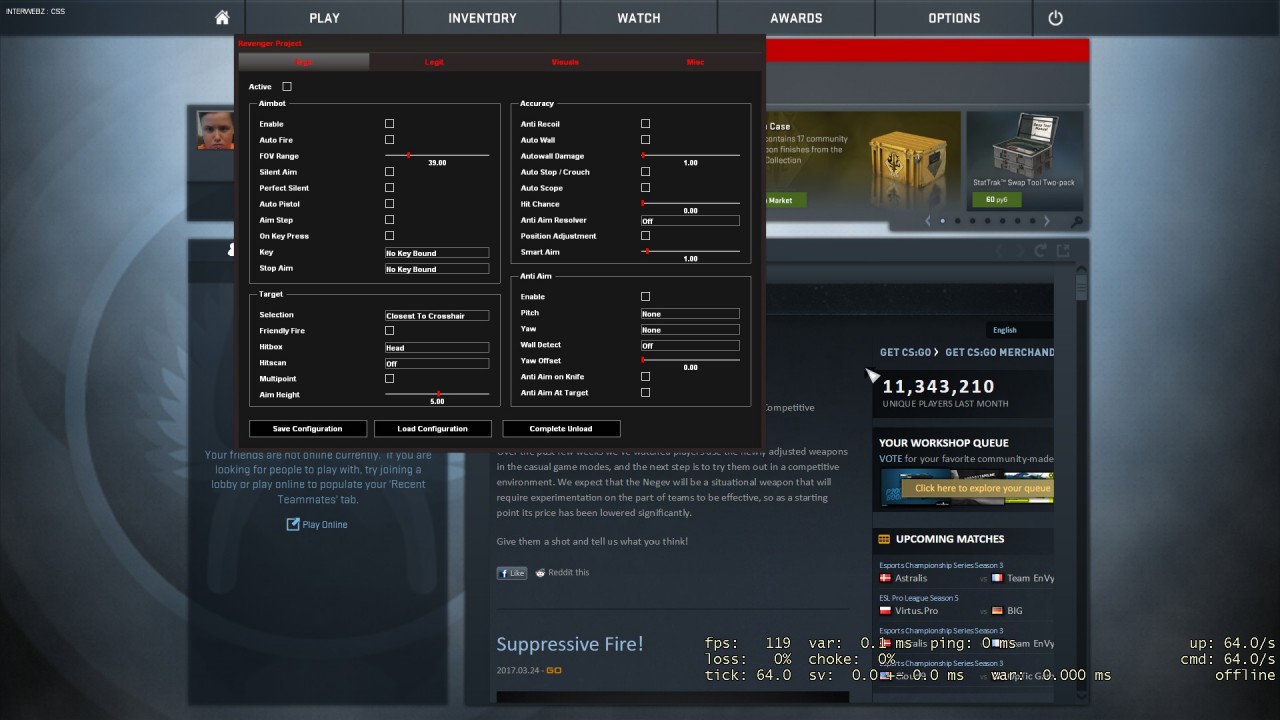Open the store search magnifier

1076,221
